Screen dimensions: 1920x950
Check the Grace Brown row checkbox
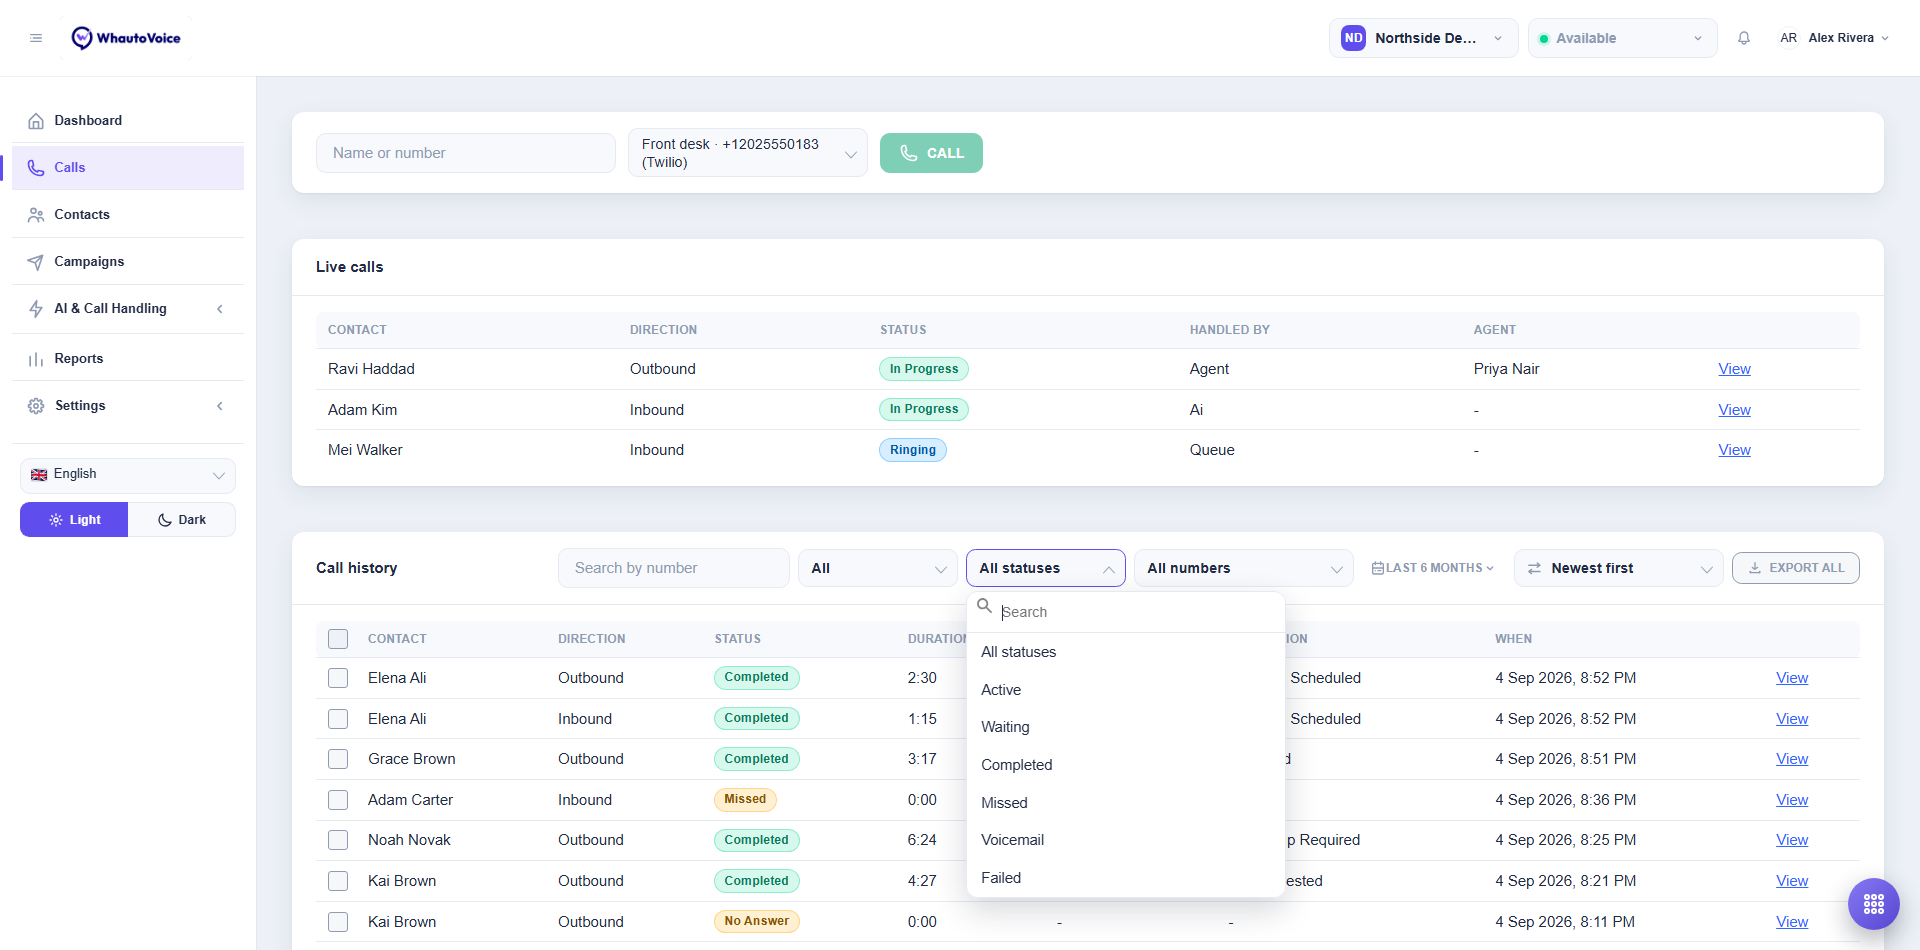tap(338, 759)
